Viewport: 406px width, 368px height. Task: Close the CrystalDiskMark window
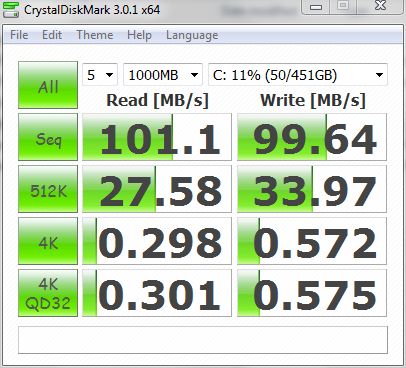pyautogui.click(x=380, y=6)
